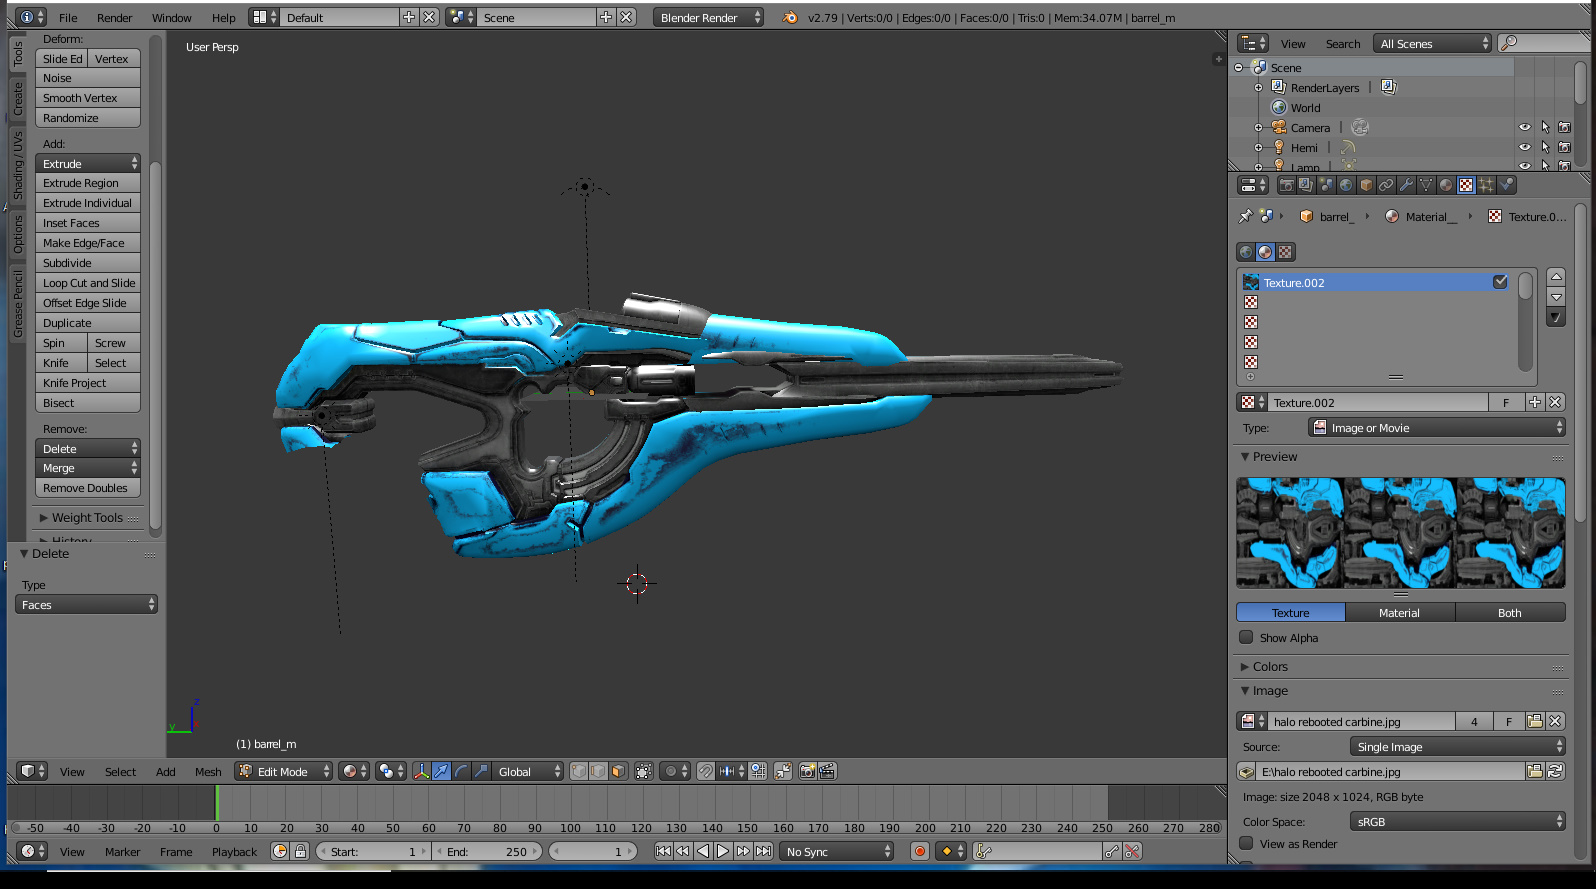Open the Render properties tab (camera icon)
This screenshot has width=1596, height=889.
pos(1286,185)
